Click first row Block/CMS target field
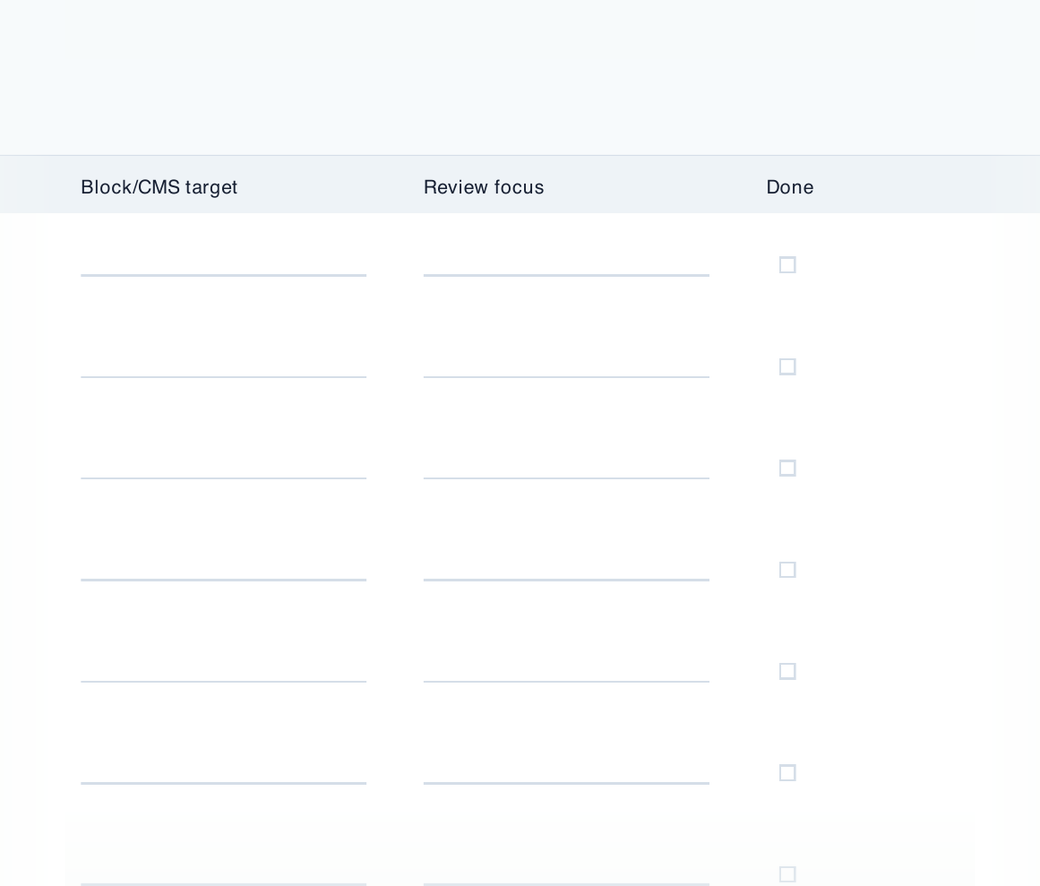Image resolution: width=1040 pixels, height=886 pixels. click(224, 265)
